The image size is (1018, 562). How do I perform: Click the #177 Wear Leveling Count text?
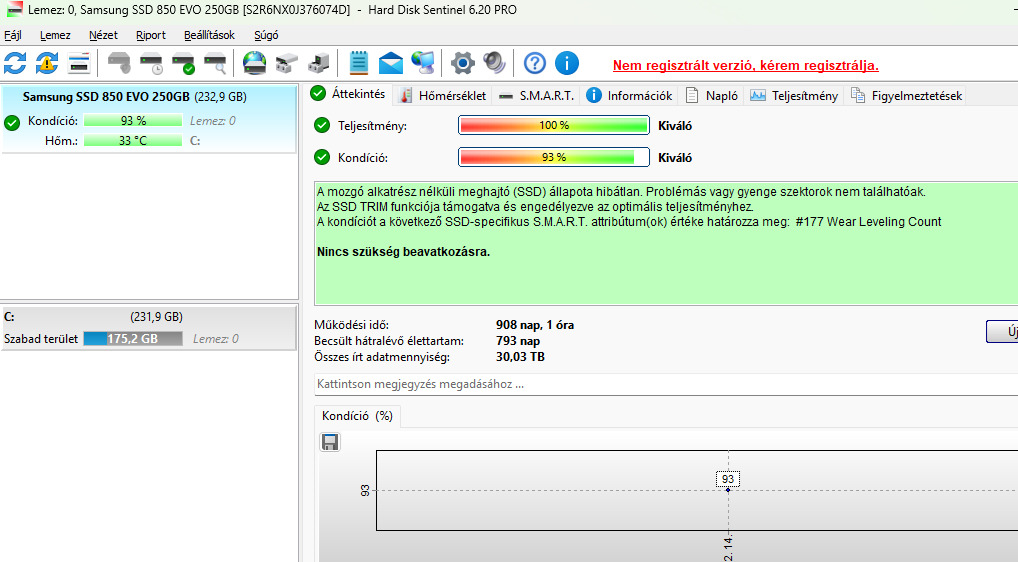click(x=868, y=222)
